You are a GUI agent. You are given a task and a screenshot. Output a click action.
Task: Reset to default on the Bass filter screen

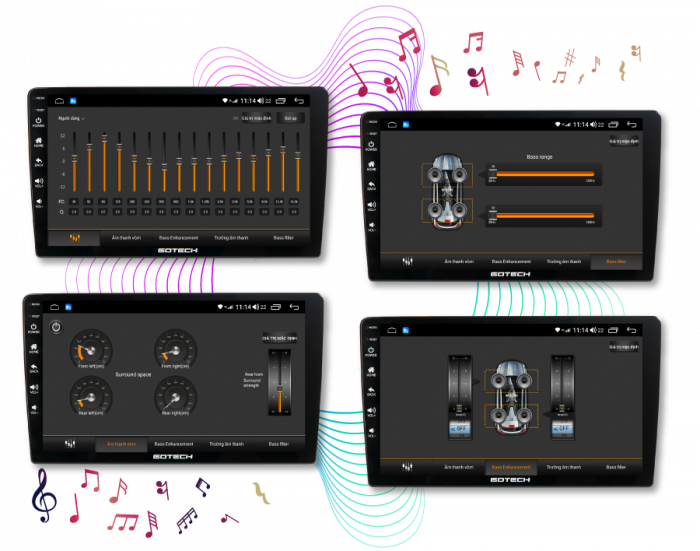click(624, 141)
